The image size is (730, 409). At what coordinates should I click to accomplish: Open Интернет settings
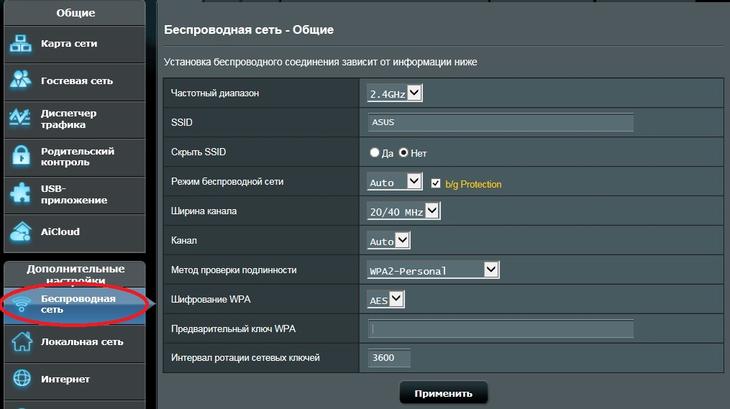click(74, 381)
